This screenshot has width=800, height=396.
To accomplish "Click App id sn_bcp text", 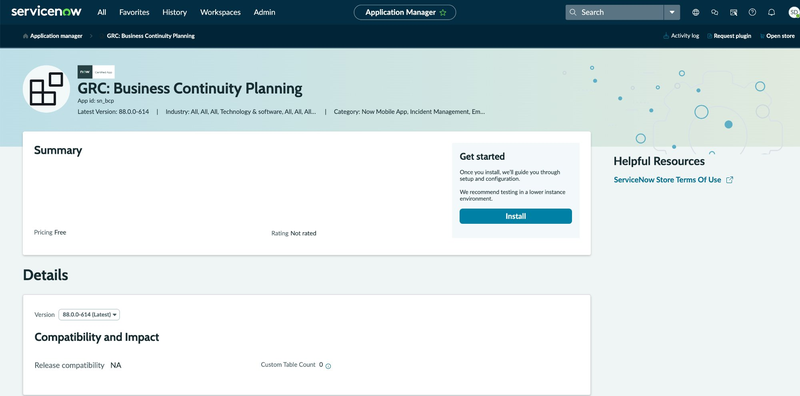I will (x=96, y=101).
